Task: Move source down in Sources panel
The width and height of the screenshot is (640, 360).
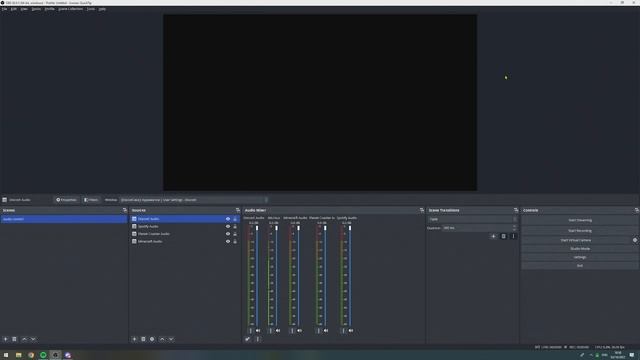Action: (171, 339)
